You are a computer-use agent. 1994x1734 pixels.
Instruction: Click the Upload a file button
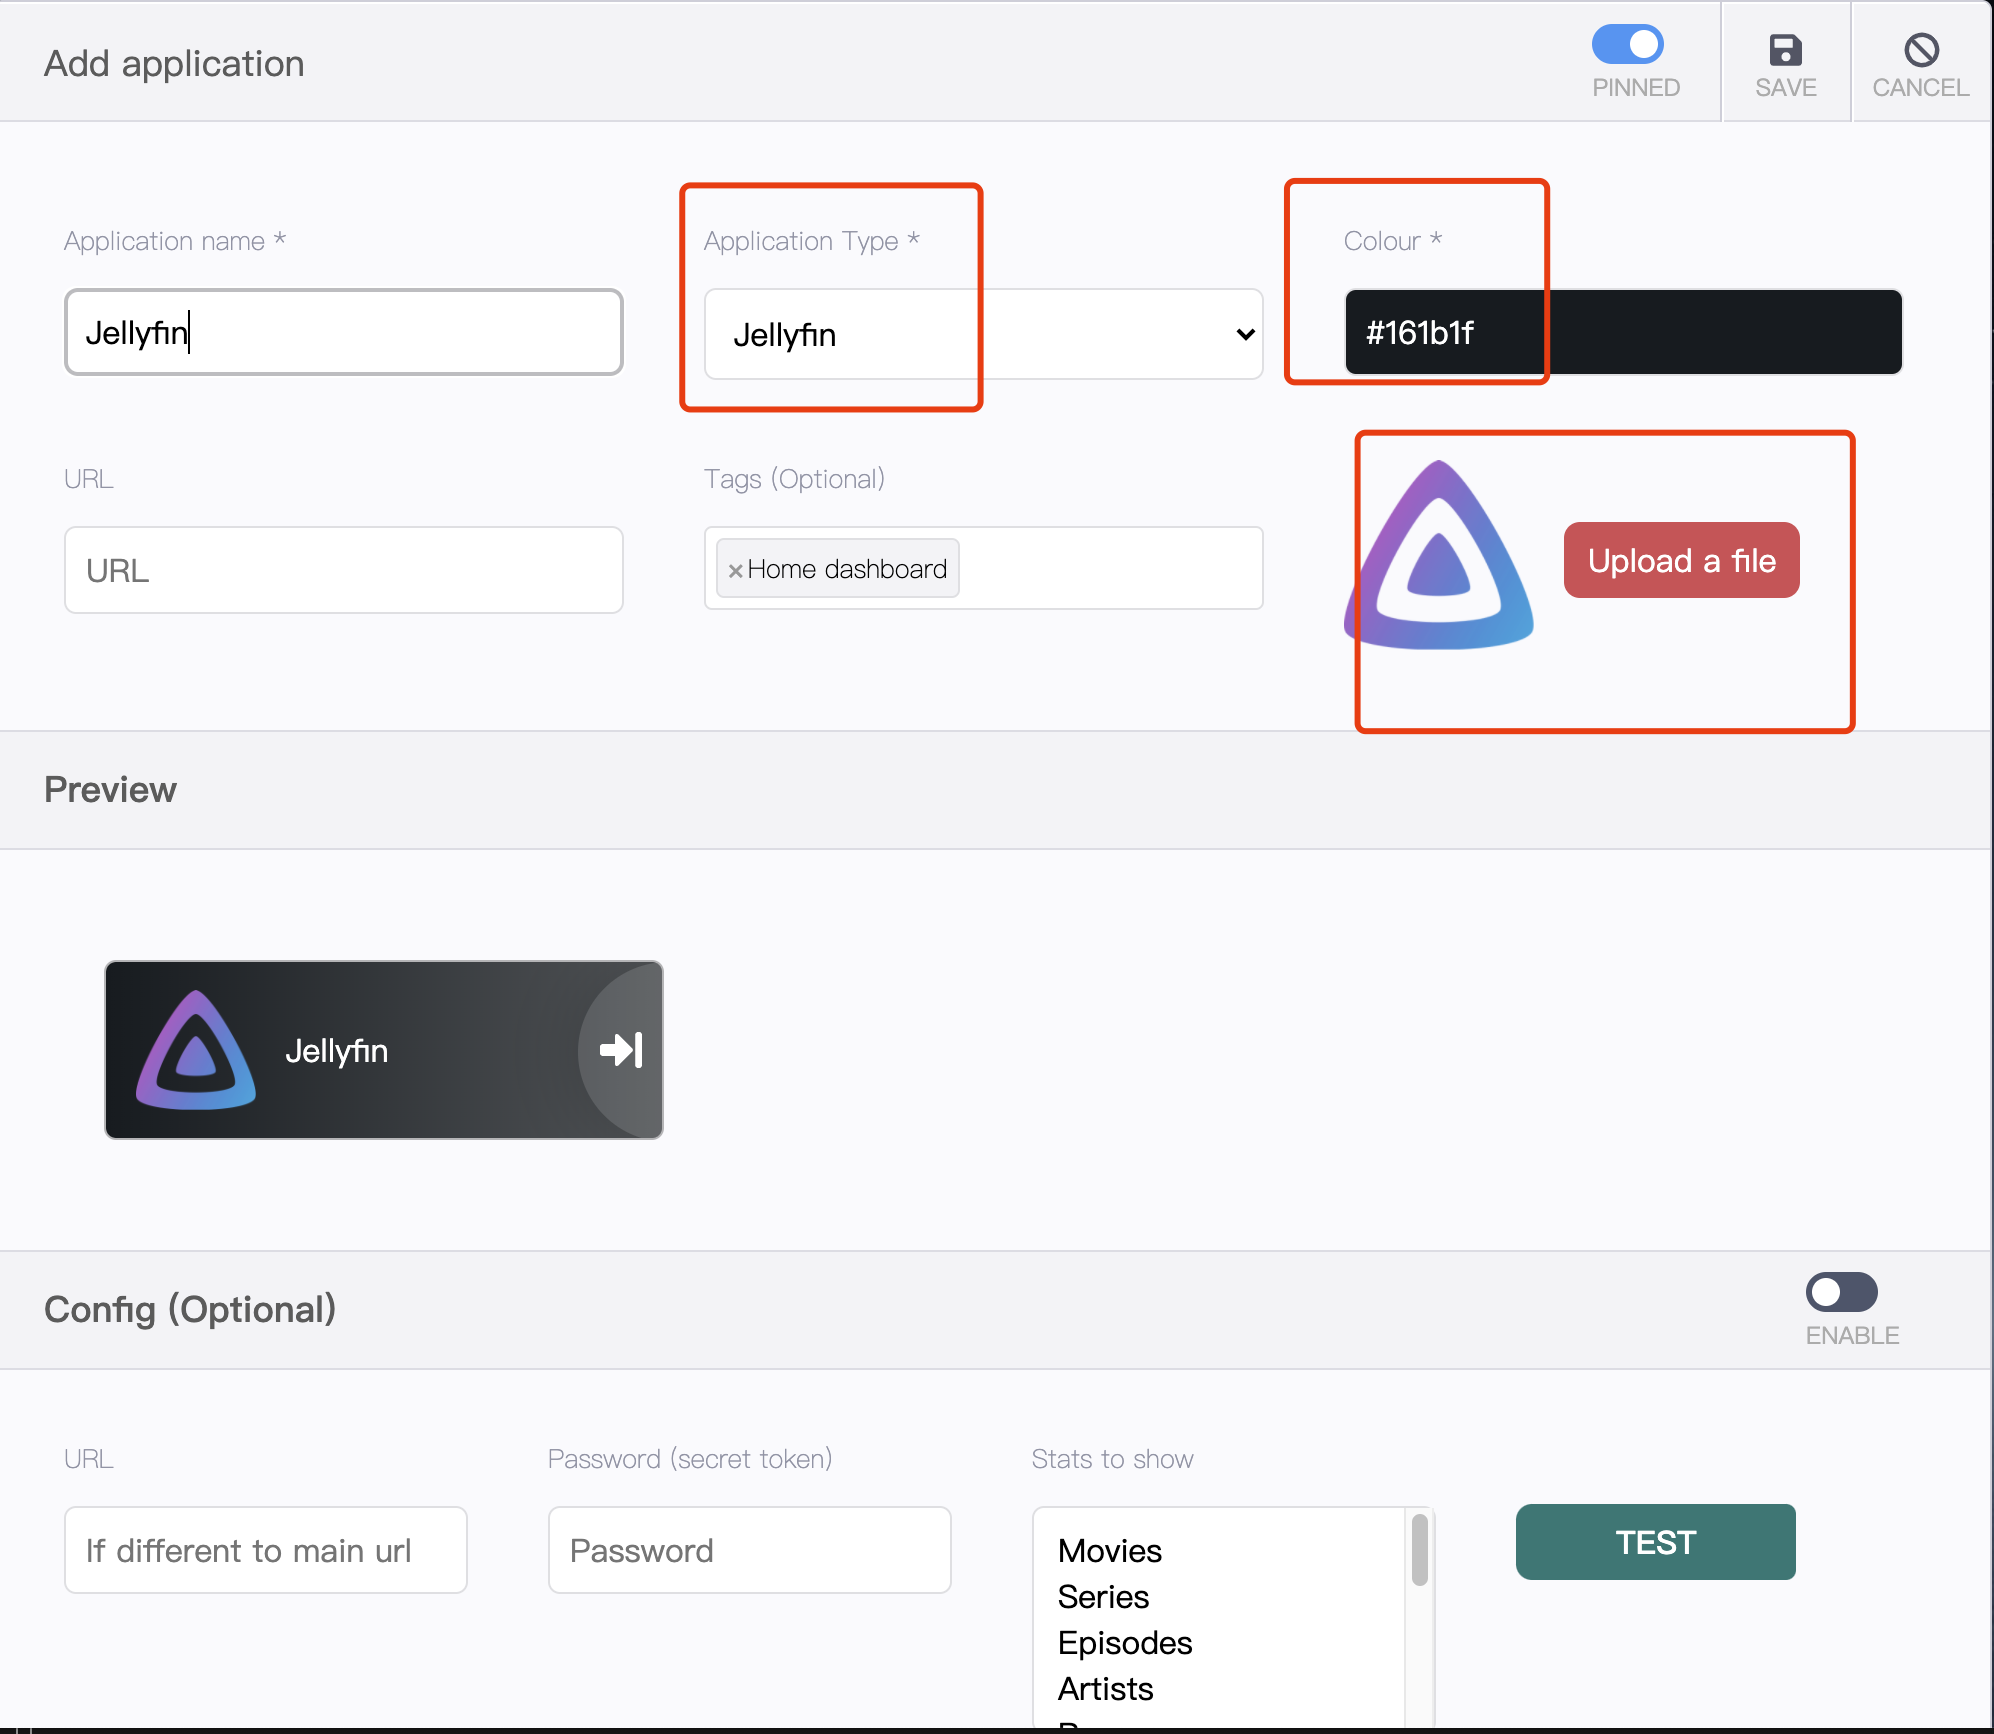[1681, 560]
